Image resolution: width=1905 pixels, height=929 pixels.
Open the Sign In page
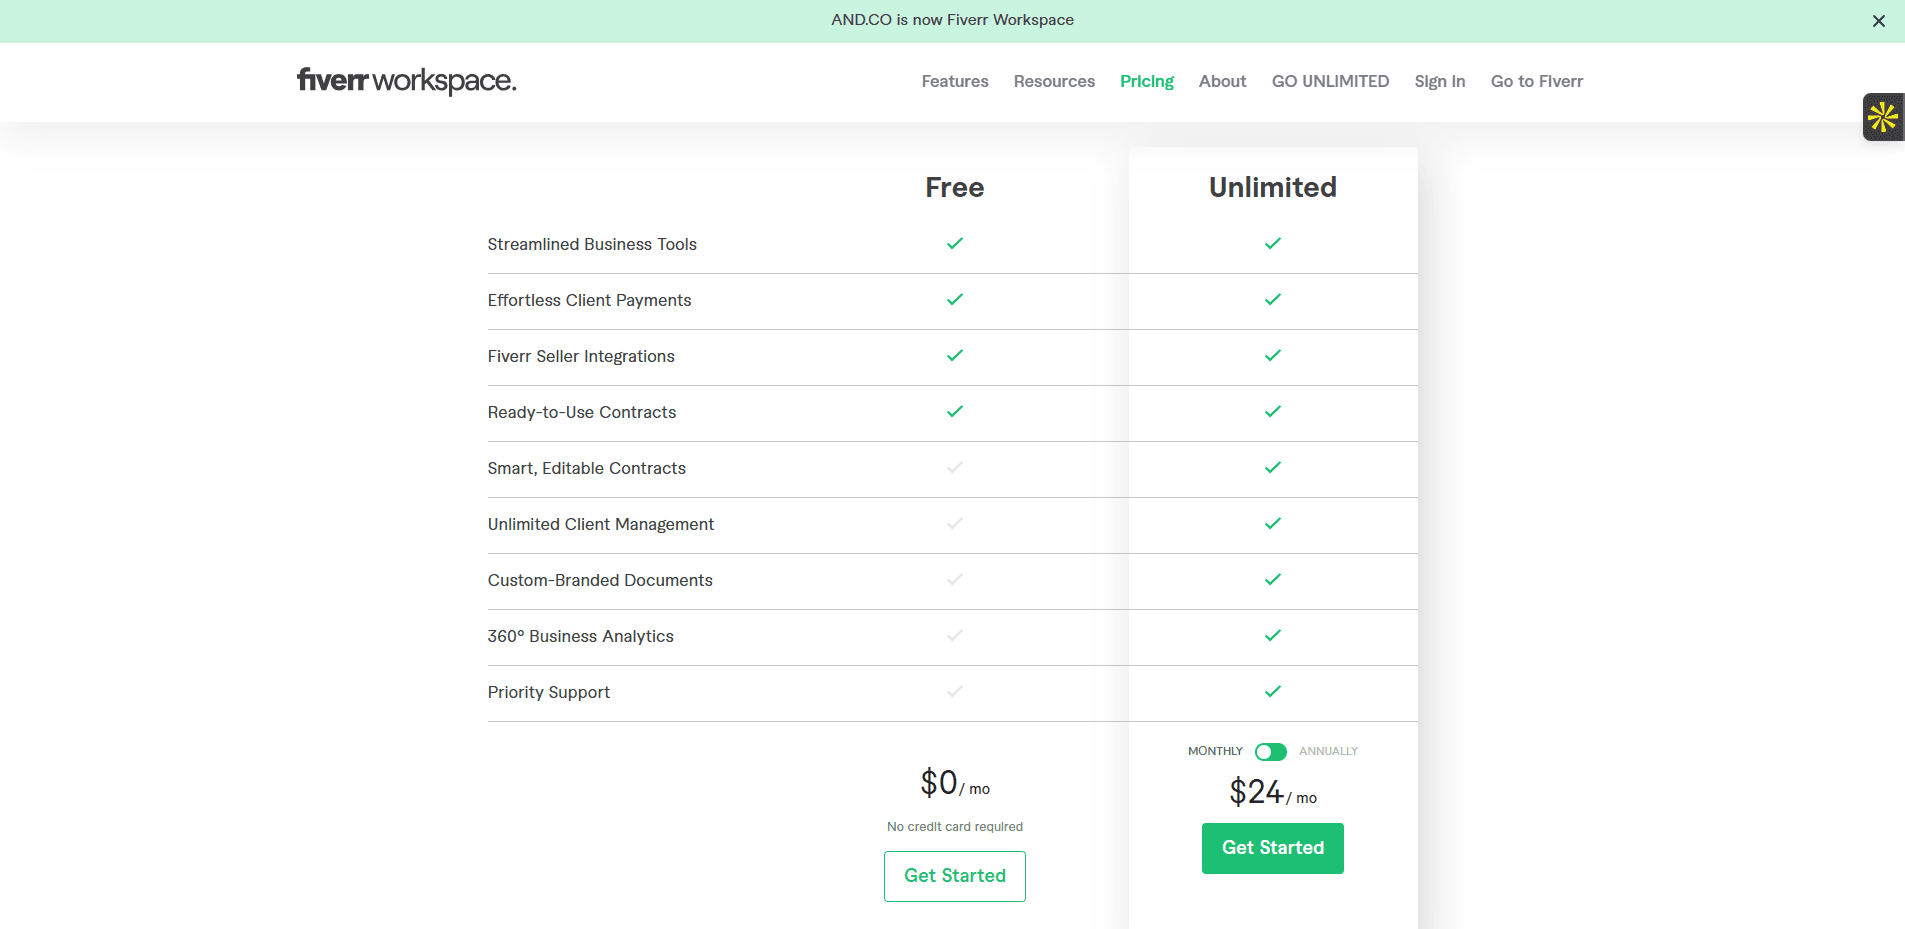pyautogui.click(x=1440, y=81)
